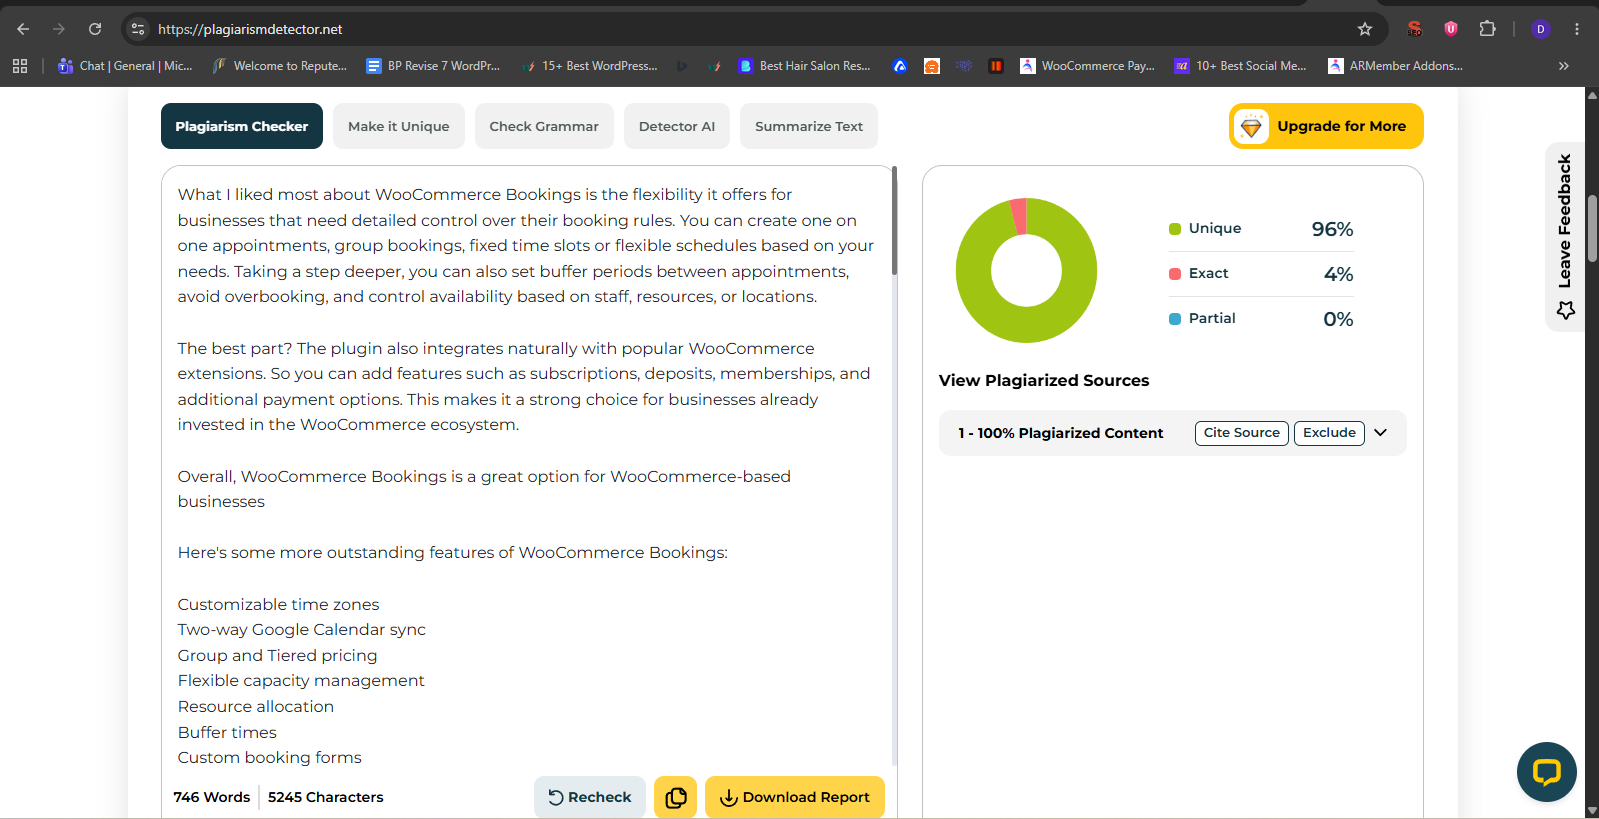Click Cite Source button

(1241, 433)
